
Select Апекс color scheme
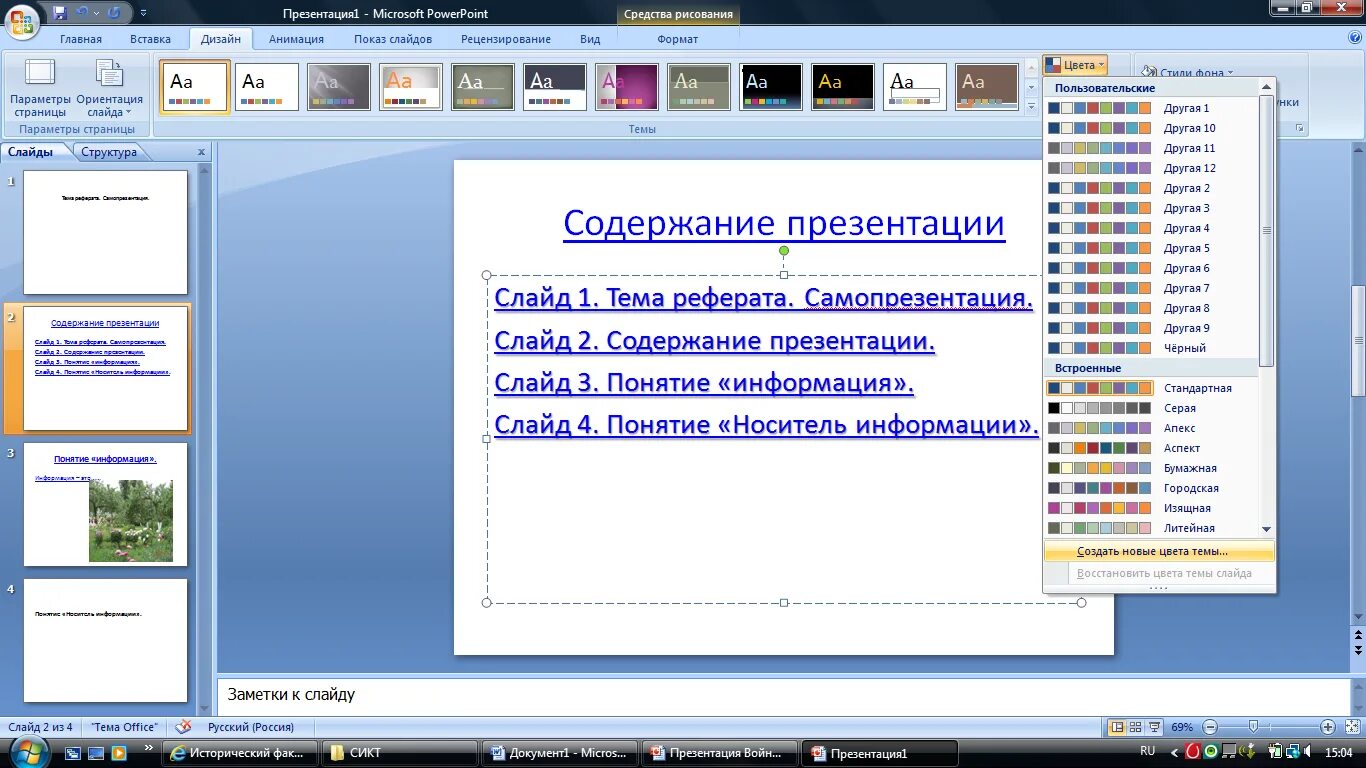[x=1152, y=428]
